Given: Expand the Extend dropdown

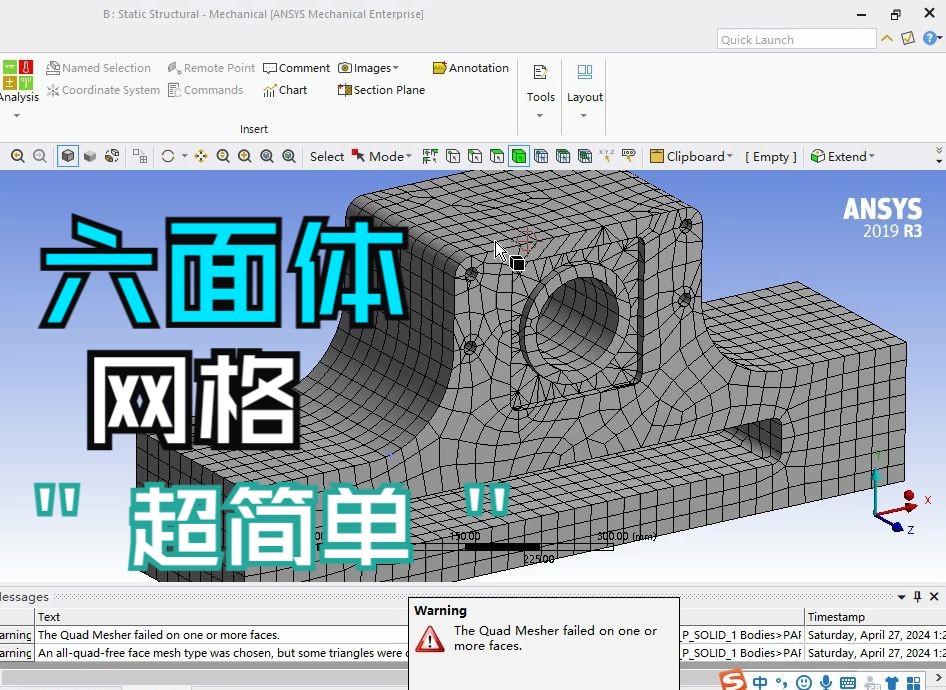Looking at the screenshot, I should [x=843, y=156].
